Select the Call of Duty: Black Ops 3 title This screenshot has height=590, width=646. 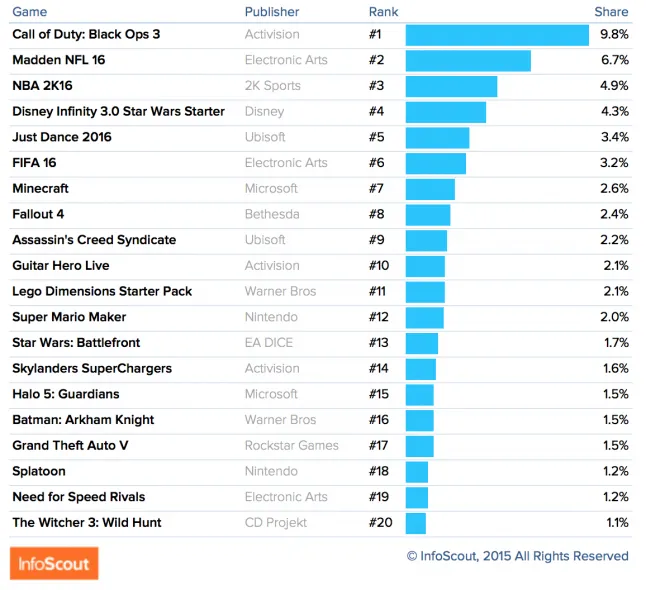[86, 34]
